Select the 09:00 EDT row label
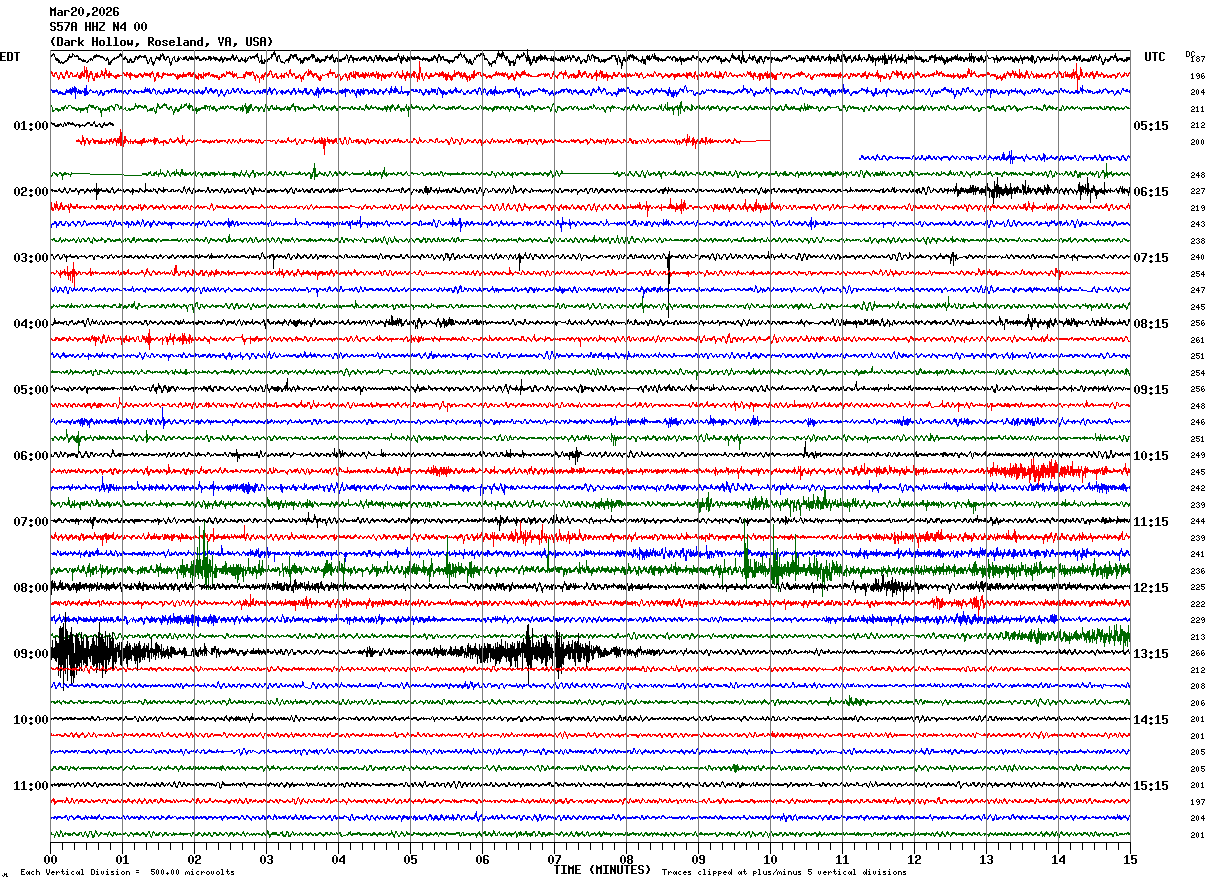 [30, 654]
